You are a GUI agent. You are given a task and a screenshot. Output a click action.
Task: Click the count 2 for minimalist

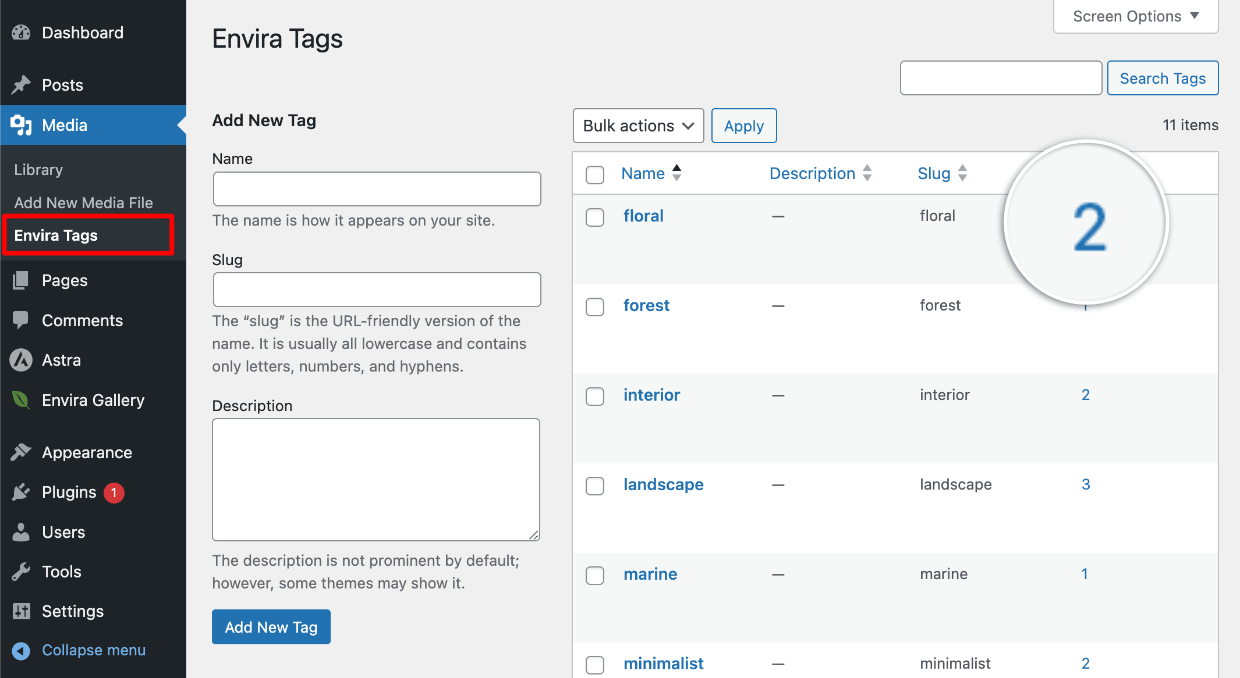coord(1086,663)
